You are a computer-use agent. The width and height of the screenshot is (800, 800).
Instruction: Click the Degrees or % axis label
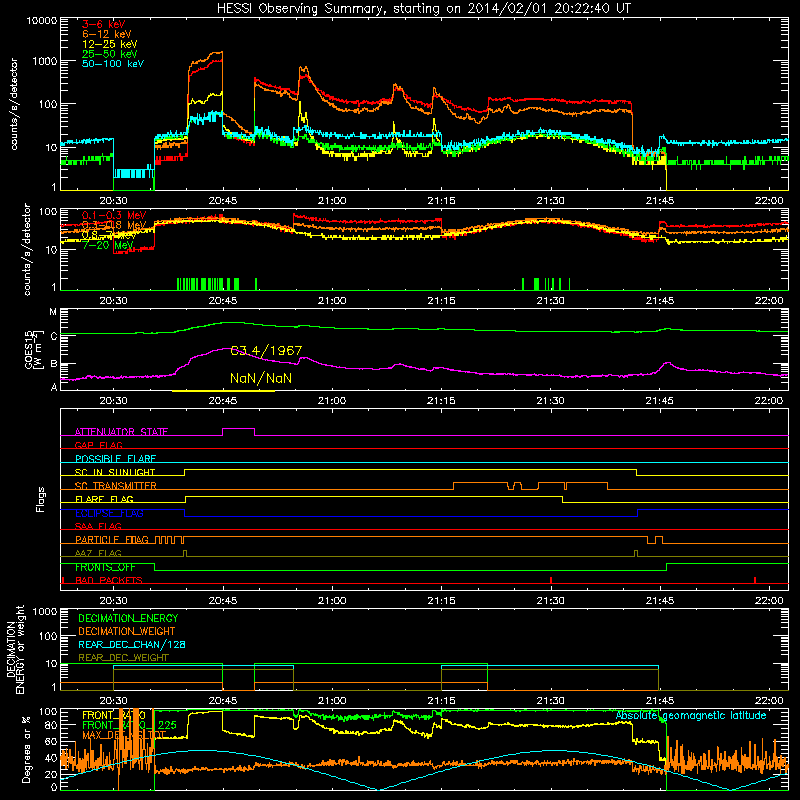pyautogui.click(x=26, y=750)
